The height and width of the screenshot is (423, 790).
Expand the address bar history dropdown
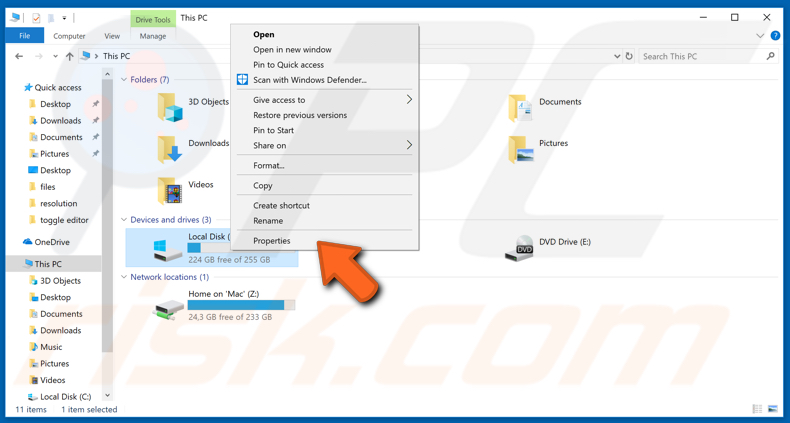pyautogui.click(x=617, y=56)
